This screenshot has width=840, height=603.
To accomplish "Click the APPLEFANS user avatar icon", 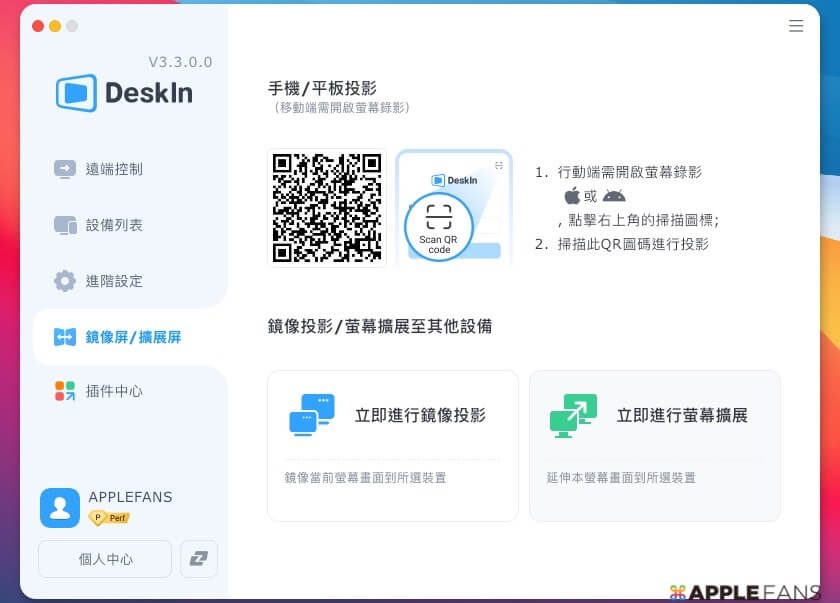I will pyautogui.click(x=60, y=508).
